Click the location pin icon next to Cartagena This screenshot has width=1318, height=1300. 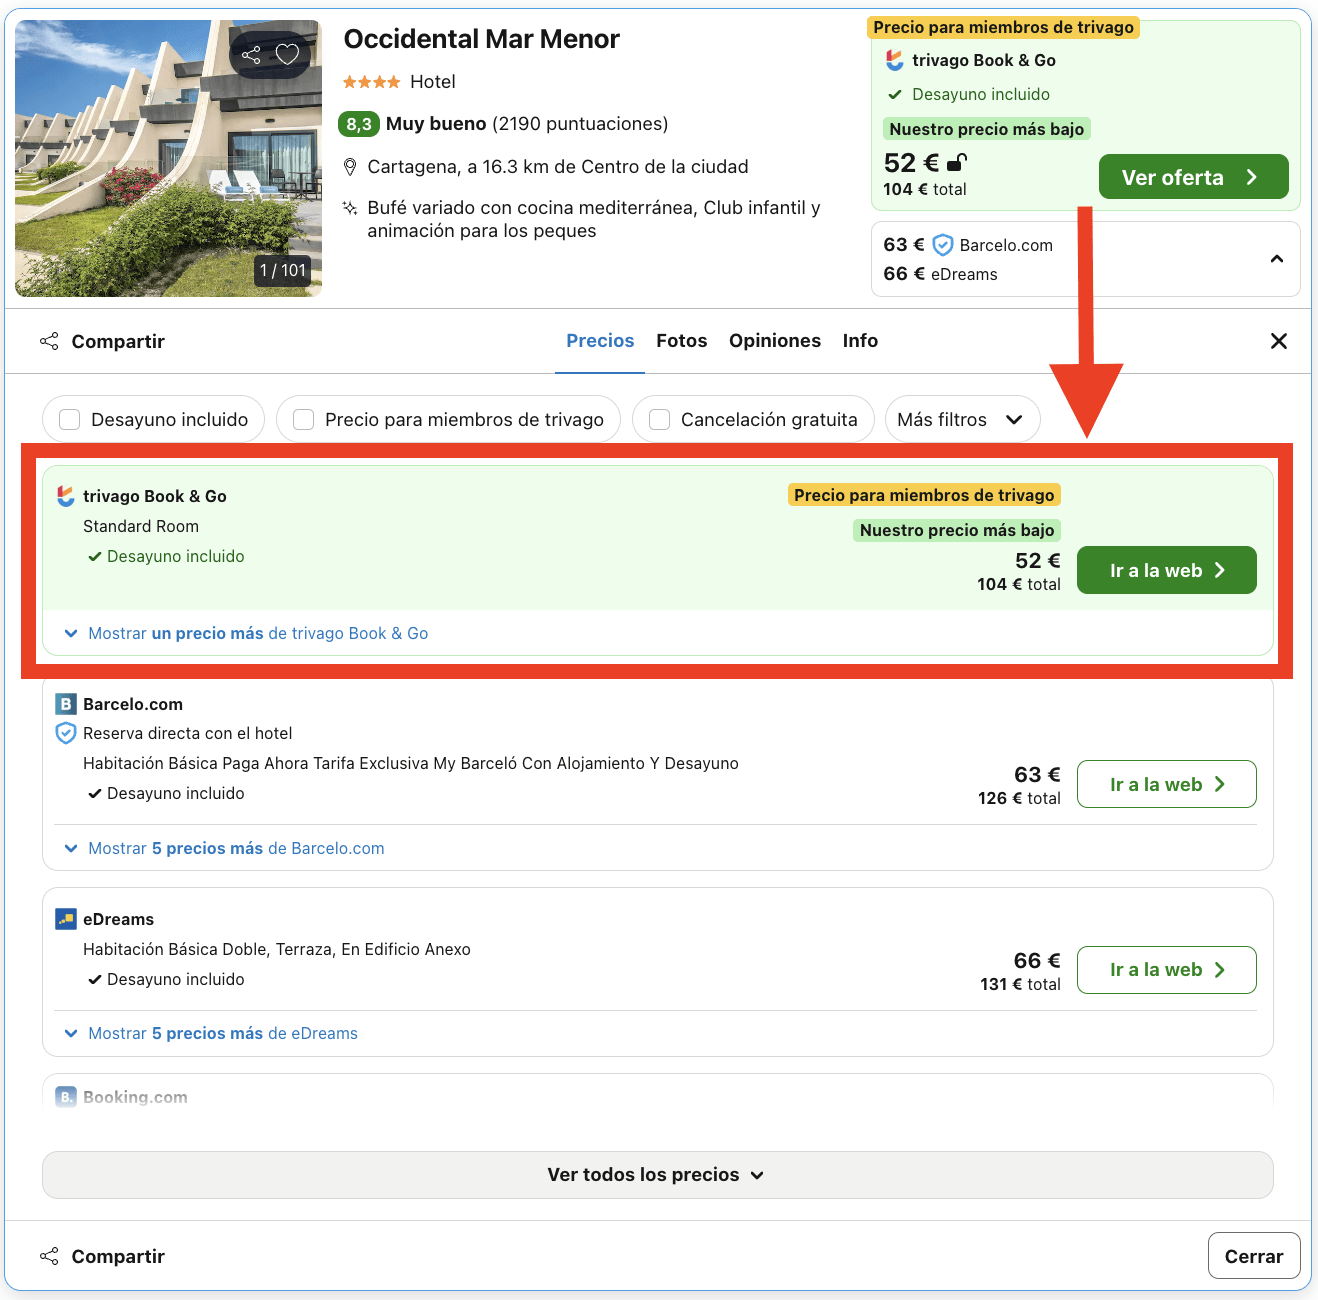point(350,166)
